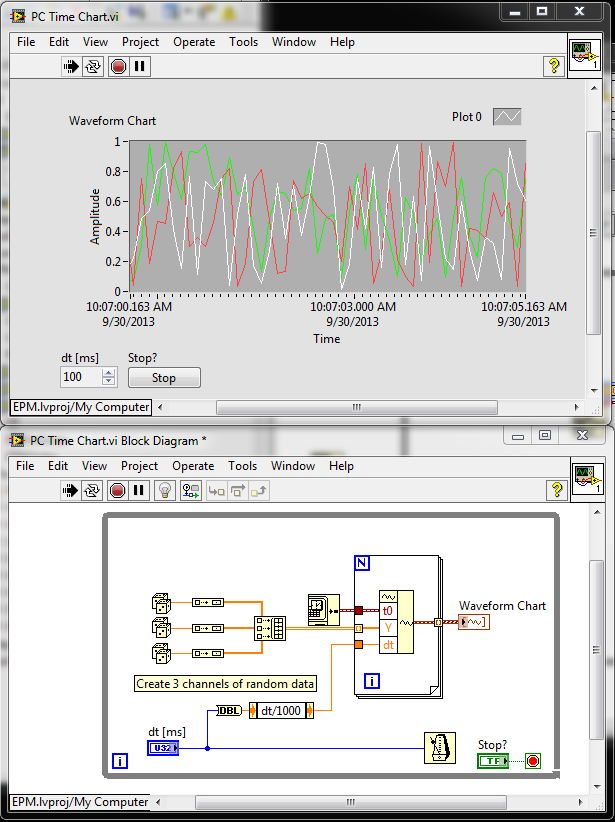Select the dt [ms] U32 control terminal

pyautogui.click(x=163, y=748)
